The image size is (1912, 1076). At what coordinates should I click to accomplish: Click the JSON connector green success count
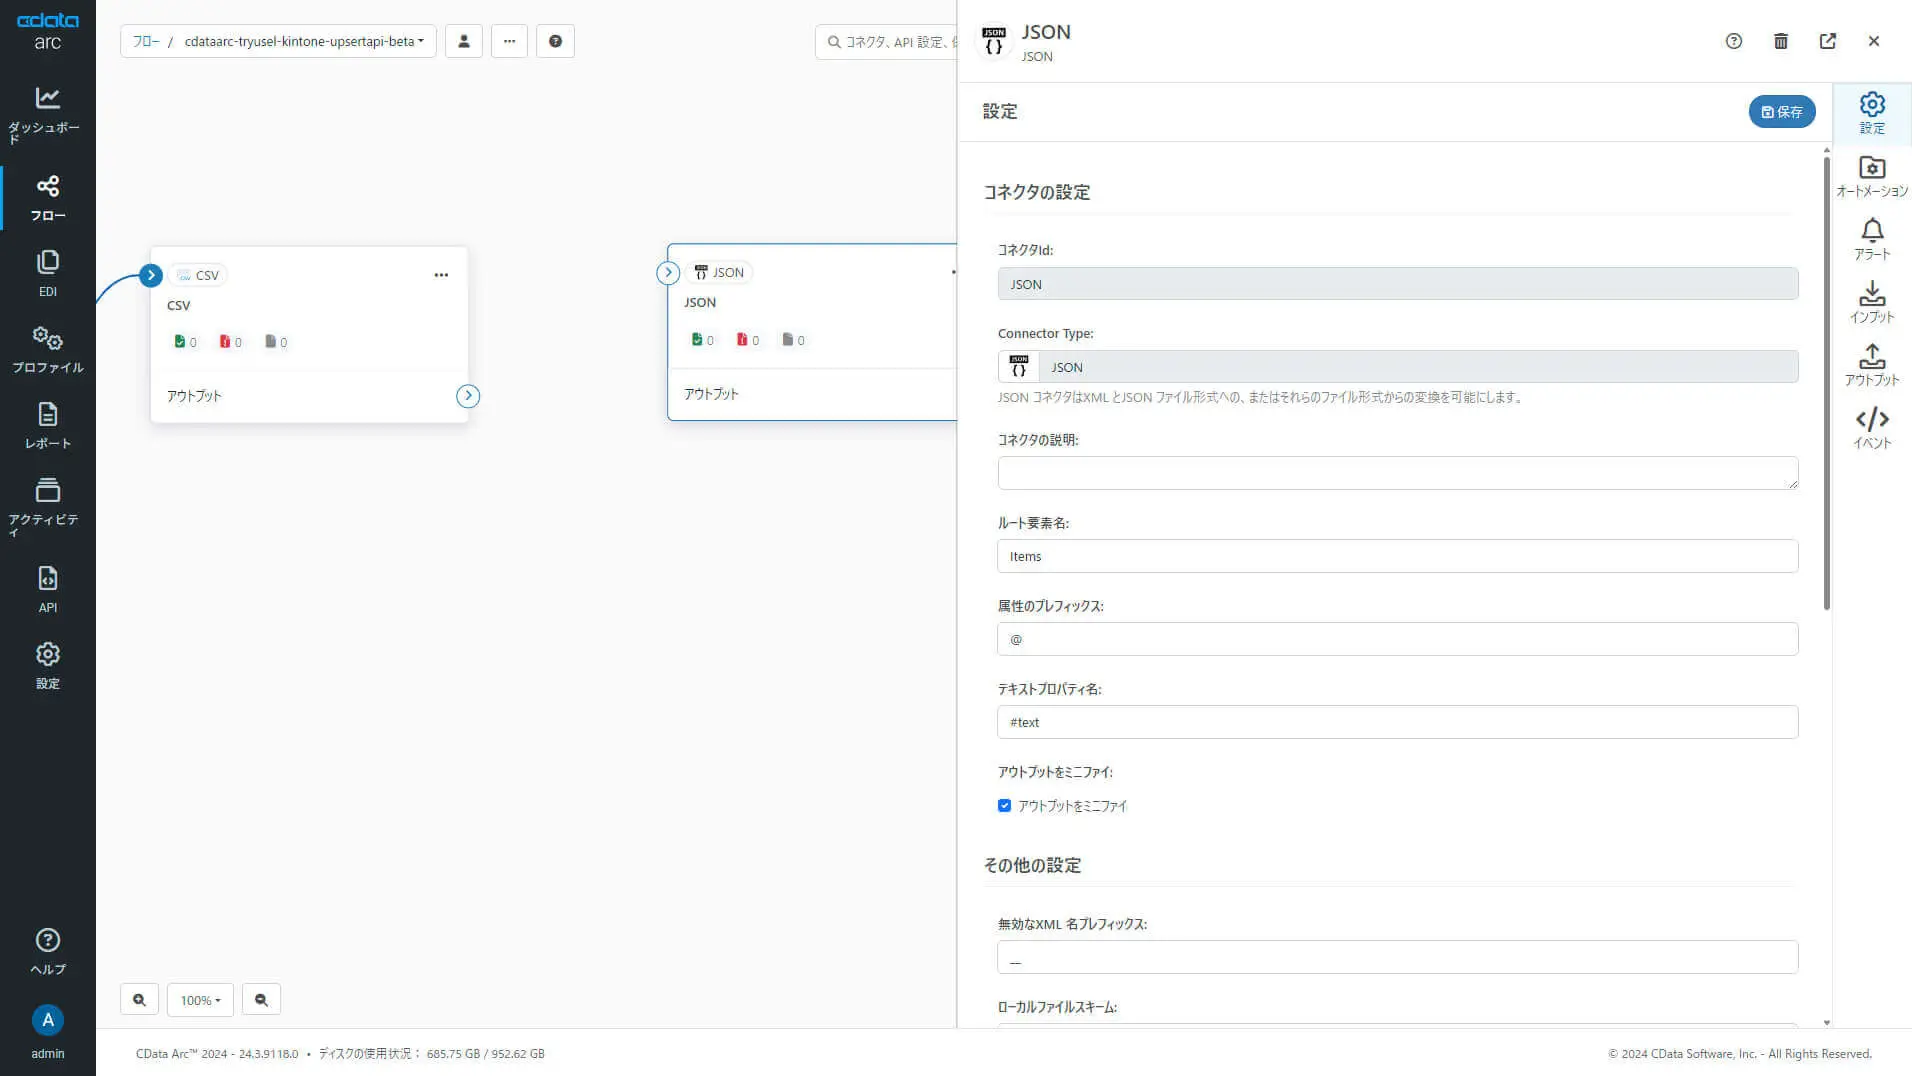[x=702, y=340]
